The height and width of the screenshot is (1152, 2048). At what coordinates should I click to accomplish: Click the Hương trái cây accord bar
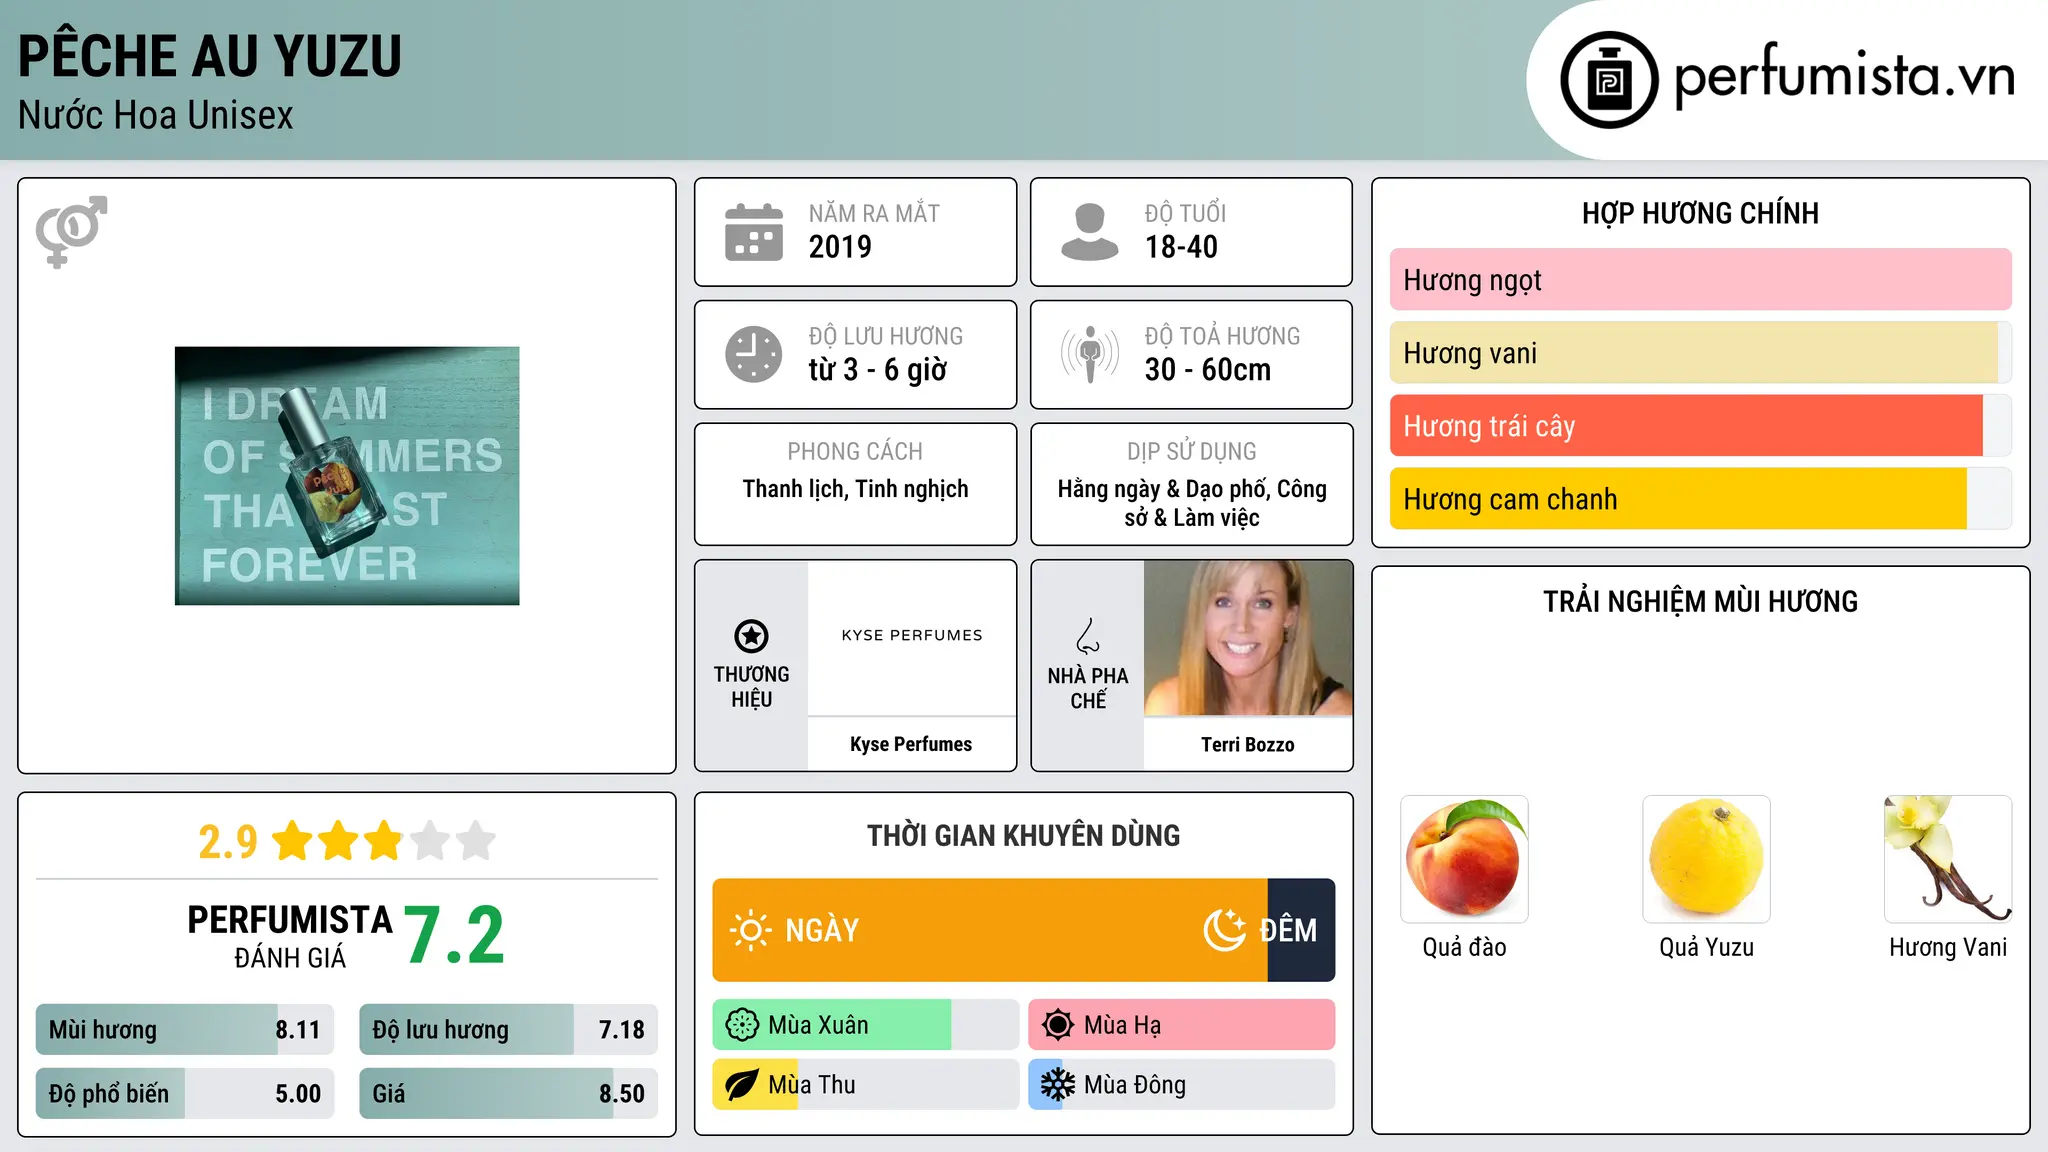[1700, 426]
